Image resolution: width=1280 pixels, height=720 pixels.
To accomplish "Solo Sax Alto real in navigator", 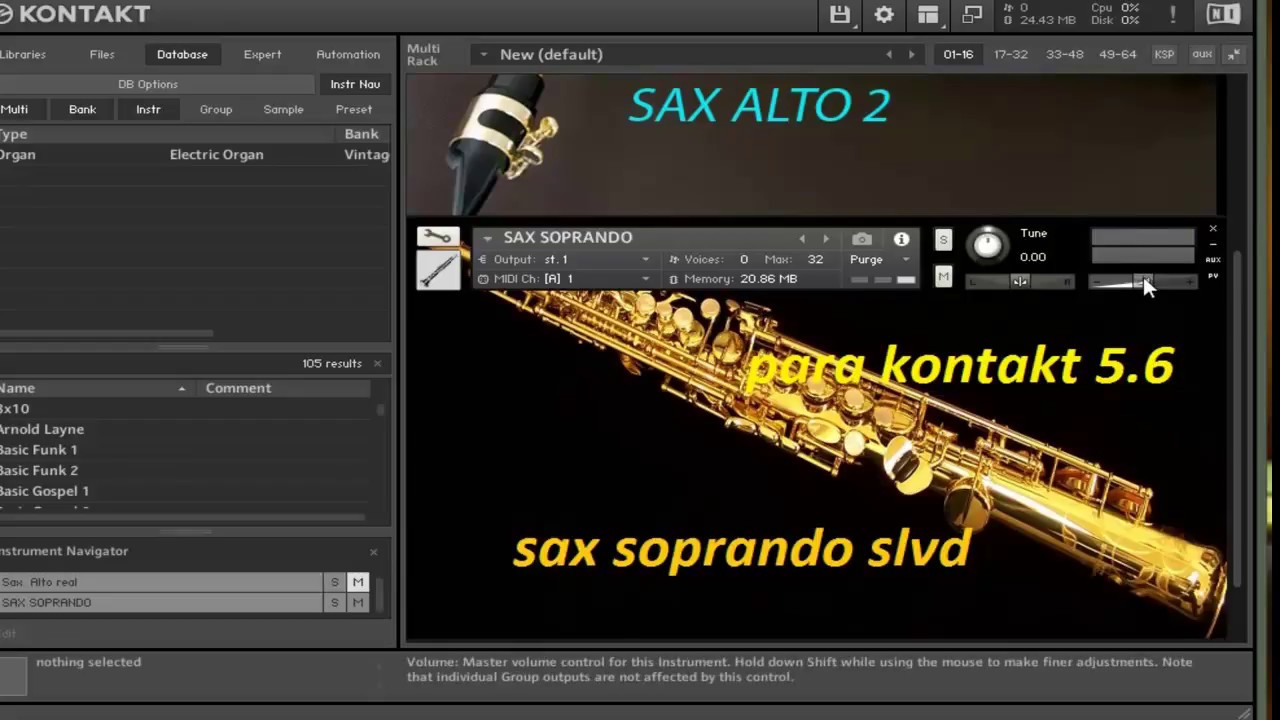I will pyautogui.click(x=335, y=582).
